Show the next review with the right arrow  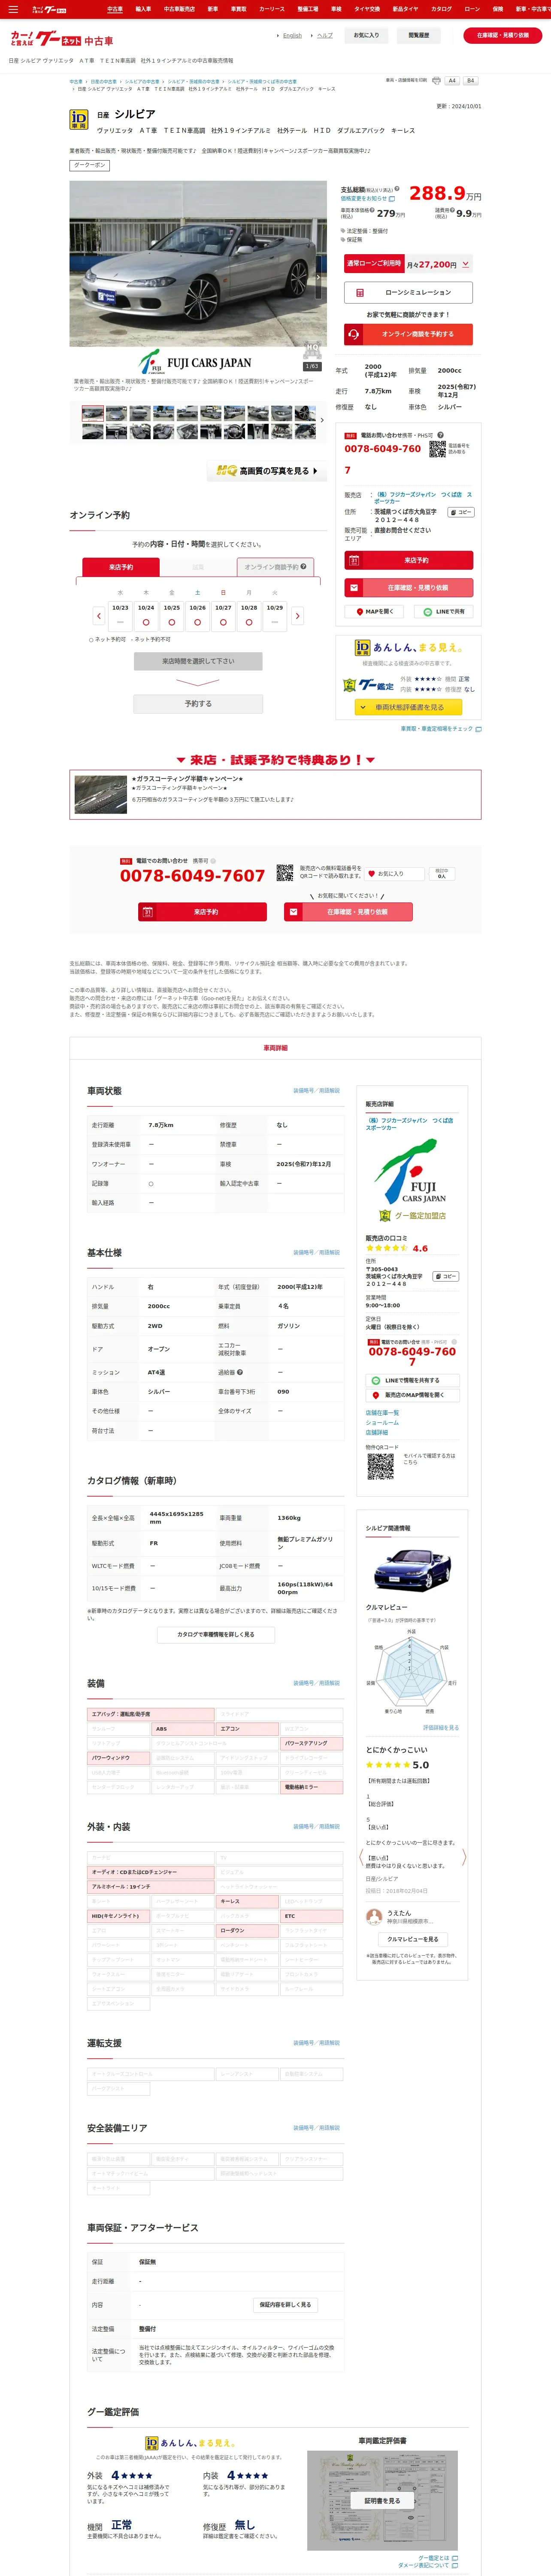(463, 1857)
